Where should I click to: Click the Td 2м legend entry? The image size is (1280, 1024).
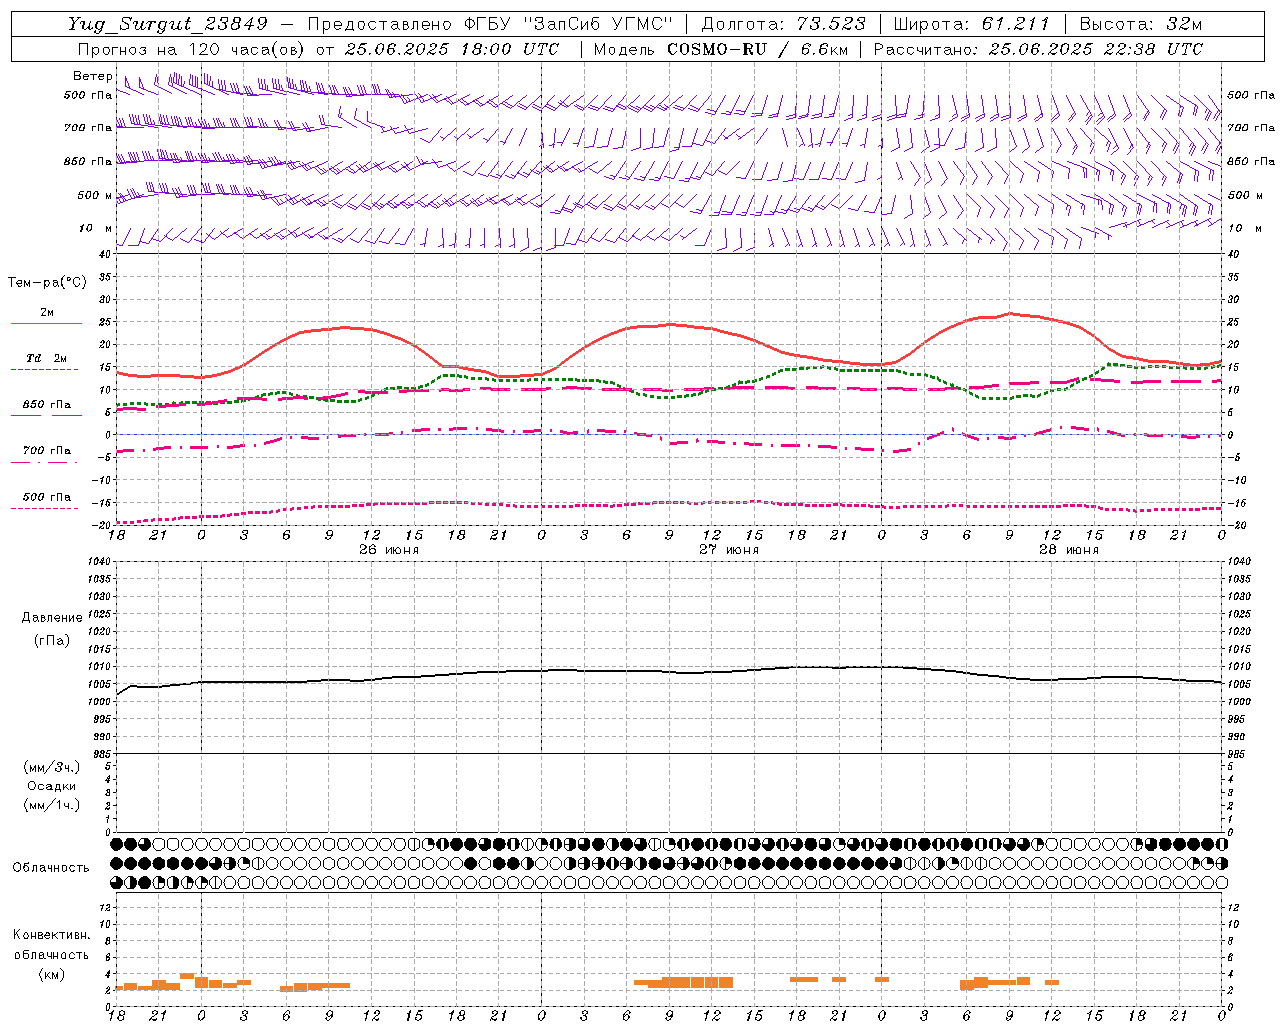click(46, 358)
